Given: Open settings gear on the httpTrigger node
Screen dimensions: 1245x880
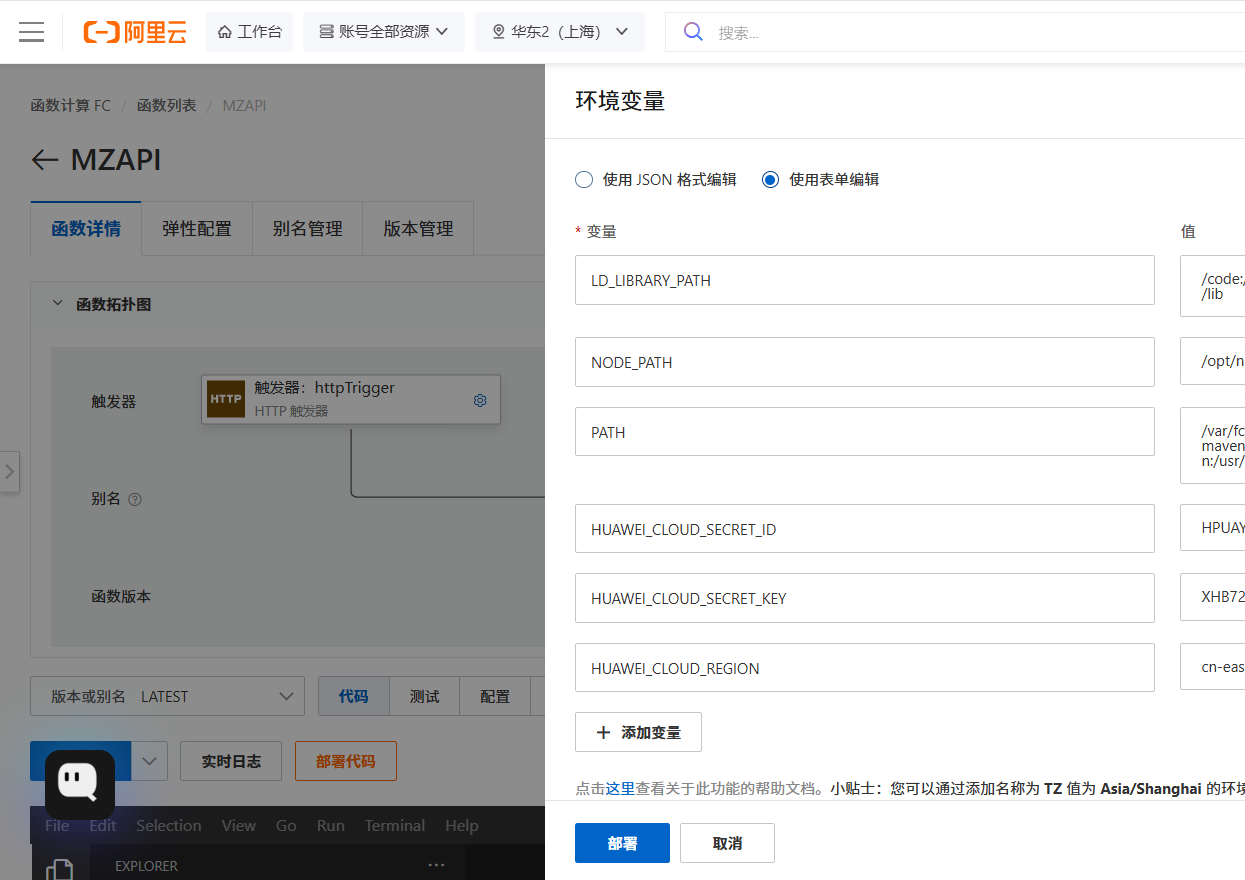Looking at the screenshot, I should (x=479, y=399).
